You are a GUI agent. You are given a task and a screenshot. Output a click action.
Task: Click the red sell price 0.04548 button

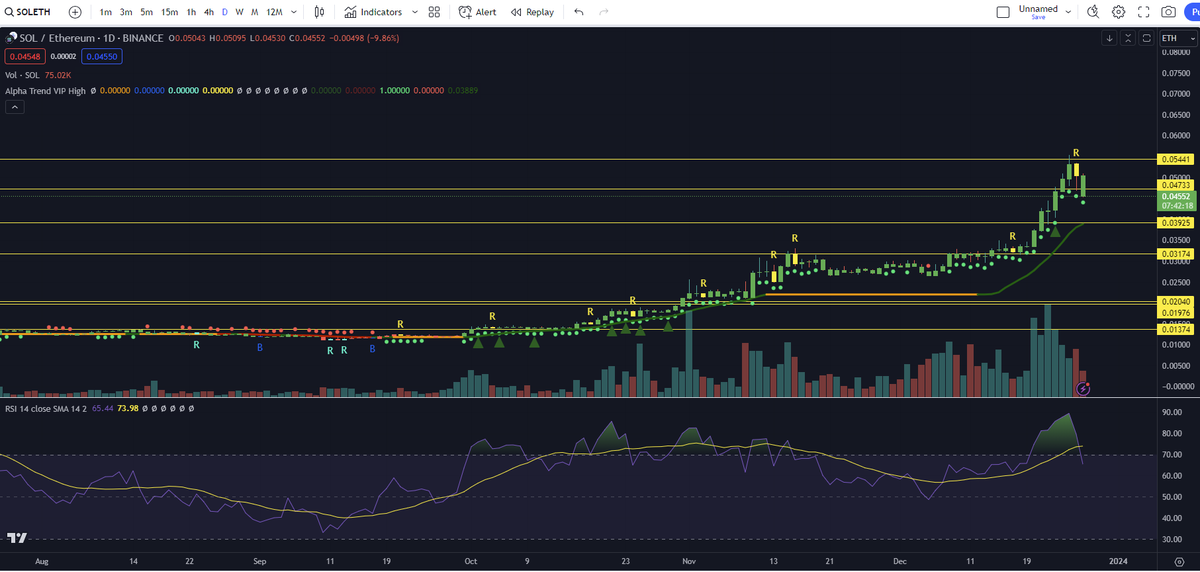[x=23, y=57]
